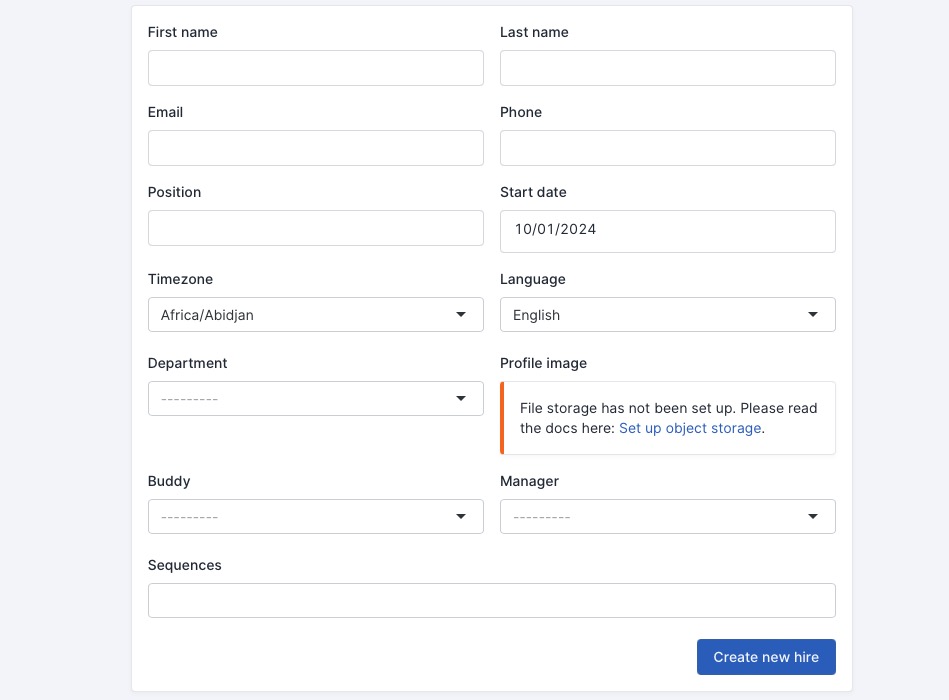Screen dimensions: 949x700
Task: Expand the Department selection box
Action: click(300, 398)
